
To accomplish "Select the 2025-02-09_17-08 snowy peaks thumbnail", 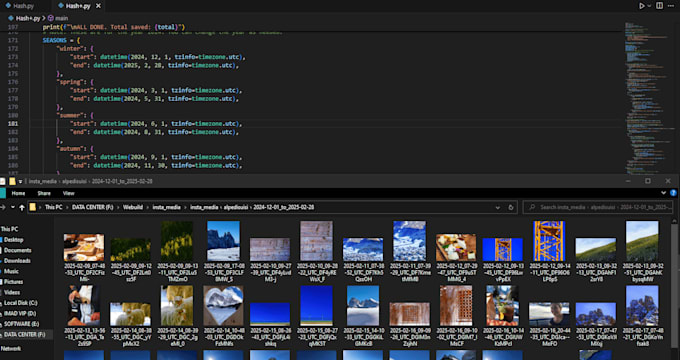I will click(223, 241).
